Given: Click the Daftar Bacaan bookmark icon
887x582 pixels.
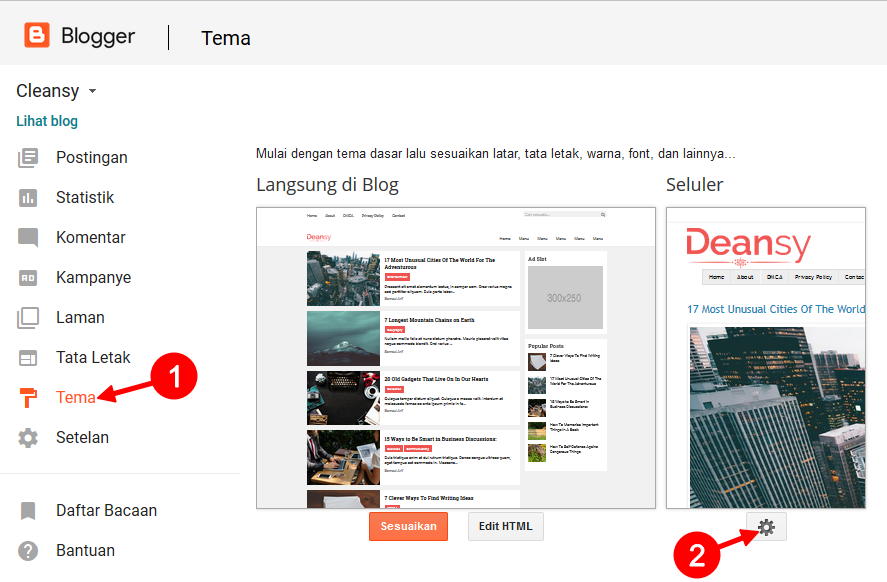Looking at the screenshot, I should [28, 511].
